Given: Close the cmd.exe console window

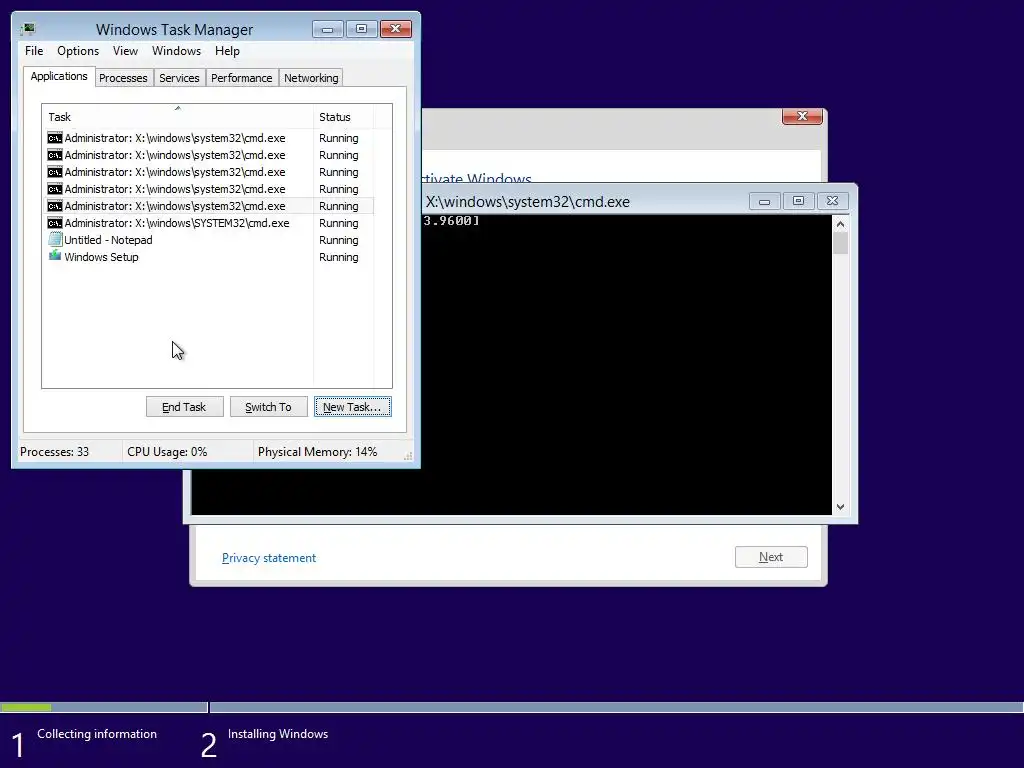Looking at the screenshot, I should pos(832,201).
